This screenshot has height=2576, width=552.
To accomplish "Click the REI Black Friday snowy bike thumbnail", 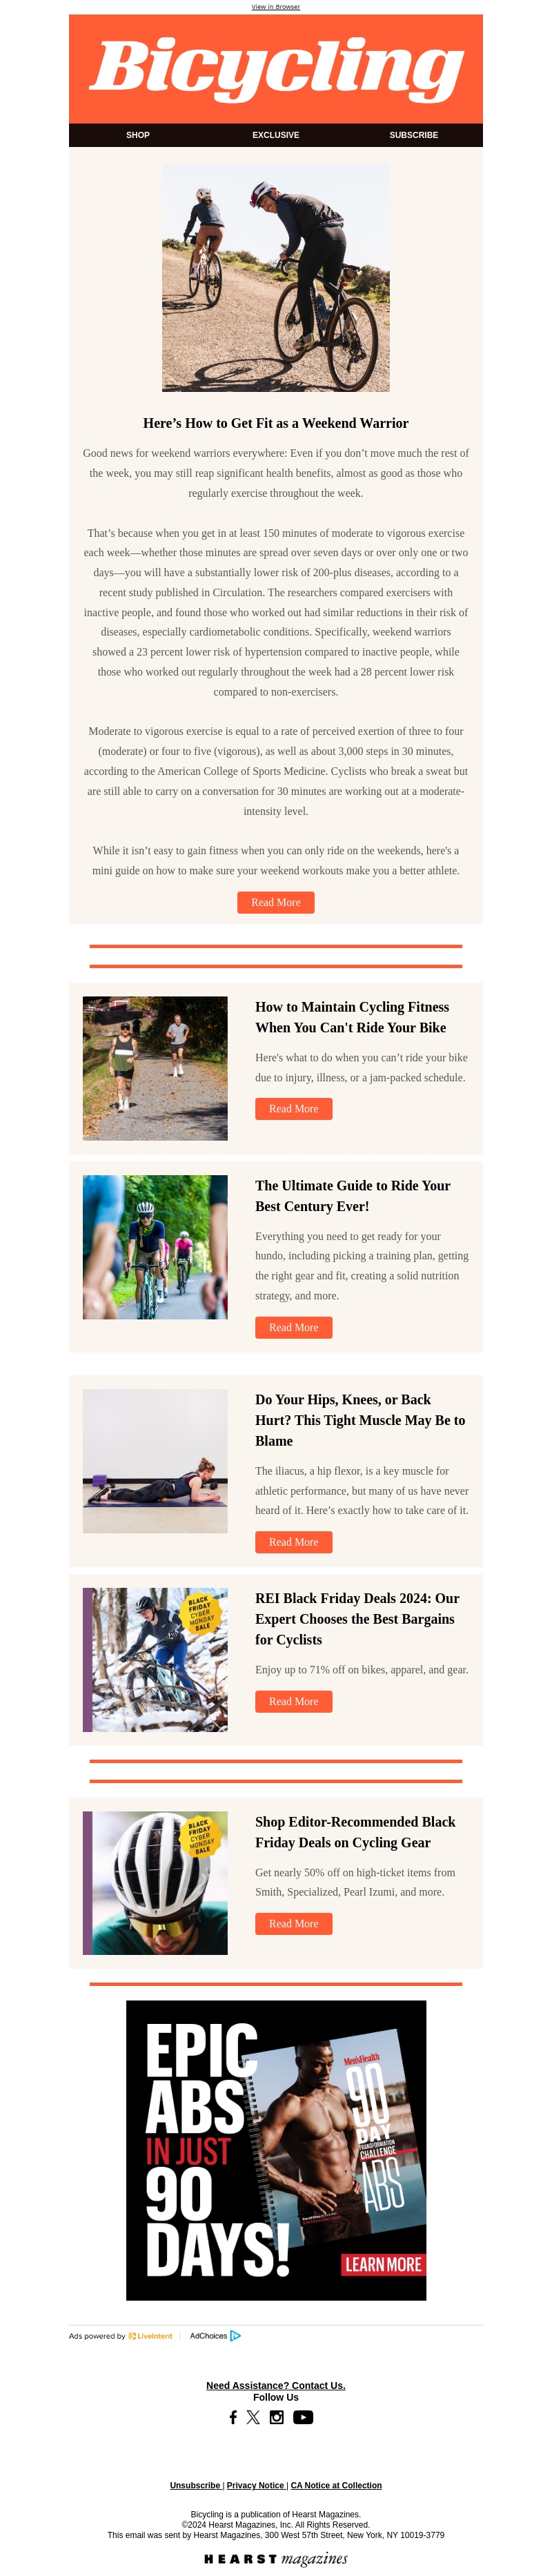I will [x=155, y=1659].
